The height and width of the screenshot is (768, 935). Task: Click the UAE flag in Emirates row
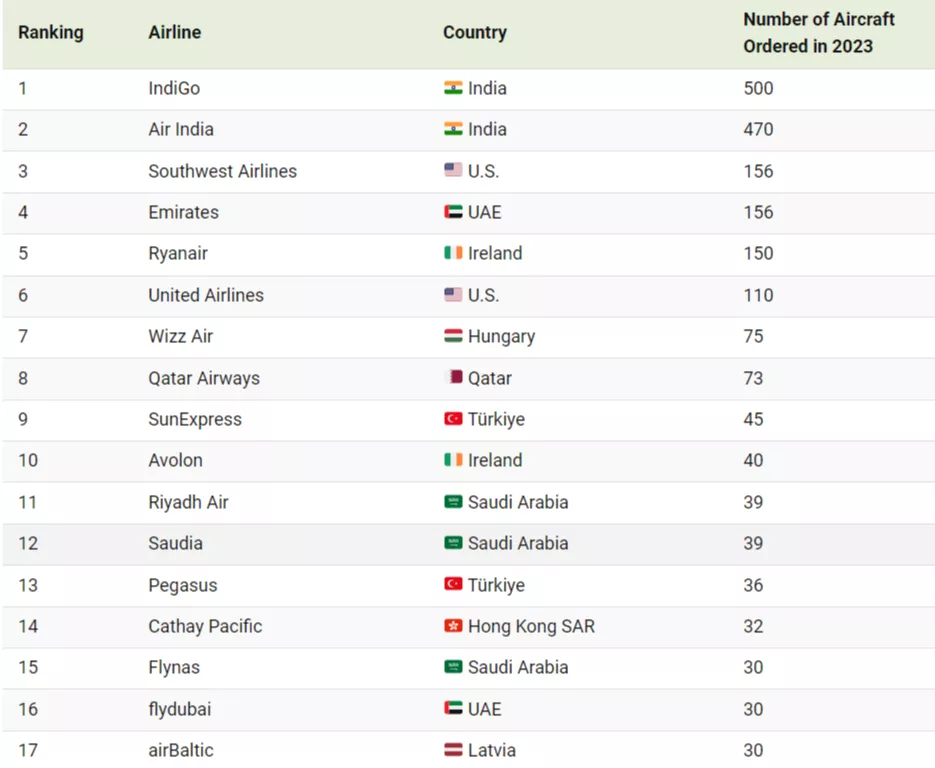pyautogui.click(x=453, y=212)
